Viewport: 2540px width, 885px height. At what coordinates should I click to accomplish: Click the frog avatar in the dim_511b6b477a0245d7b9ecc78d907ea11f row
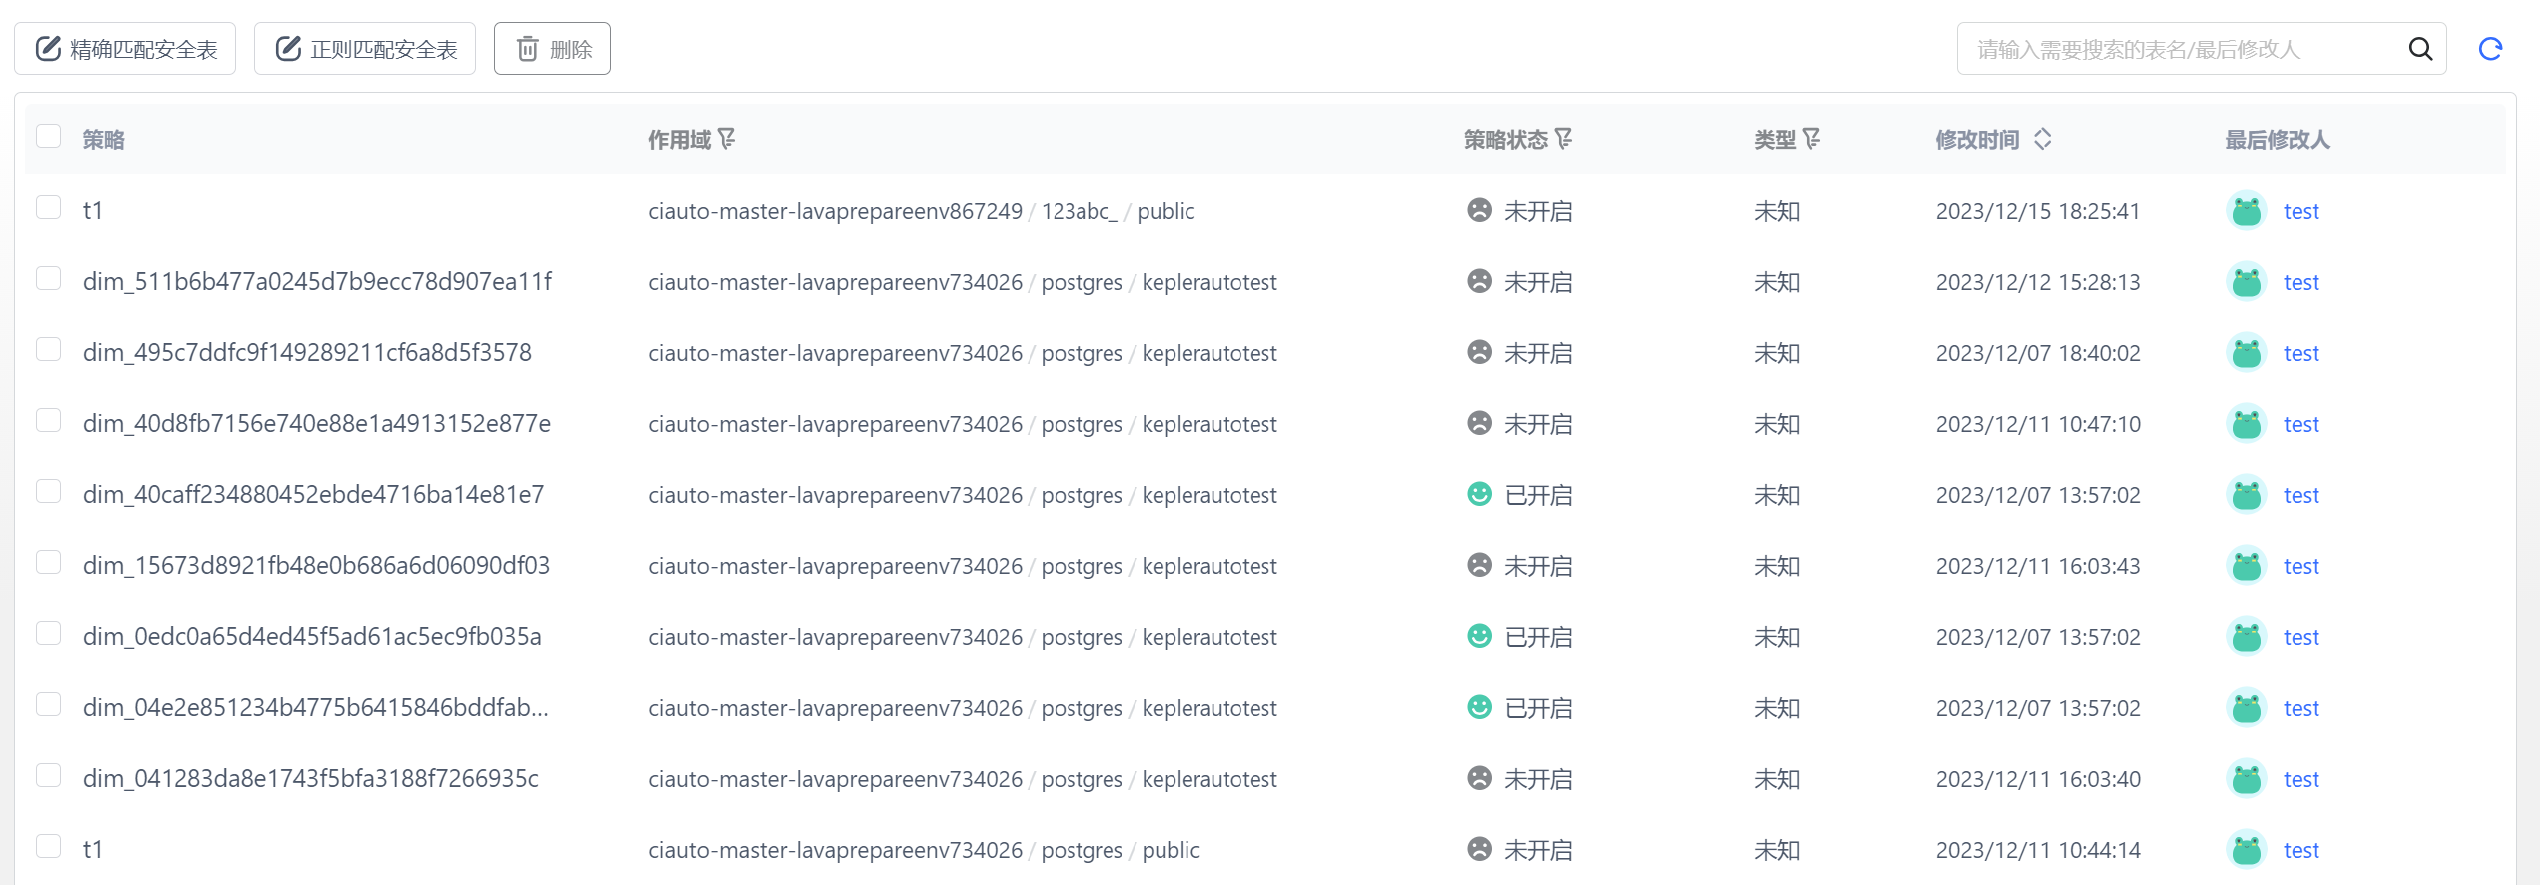2247,282
